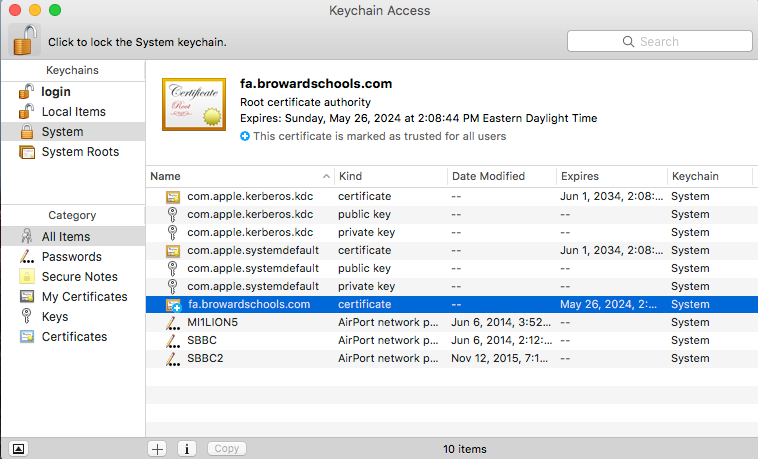Click the com.apple.kerberos.kdc certificate icon
This screenshot has height=459, width=758.
point(173,197)
